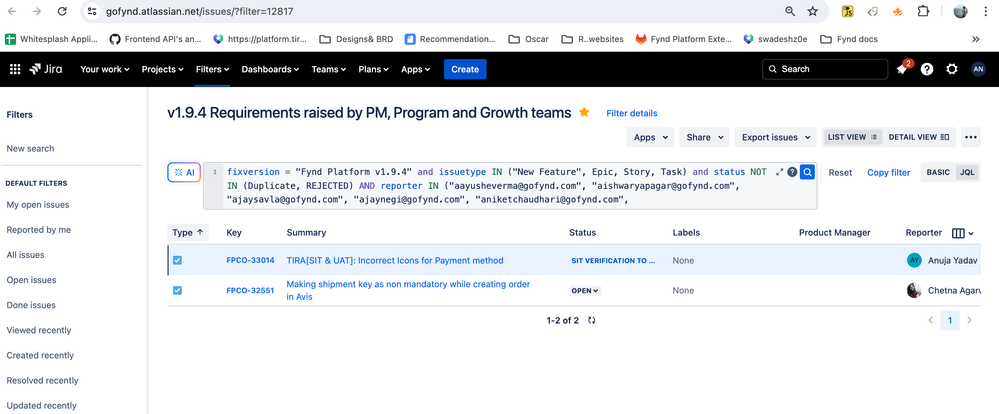
Task: Open the browser extensions puzzle icon
Action: click(923, 11)
